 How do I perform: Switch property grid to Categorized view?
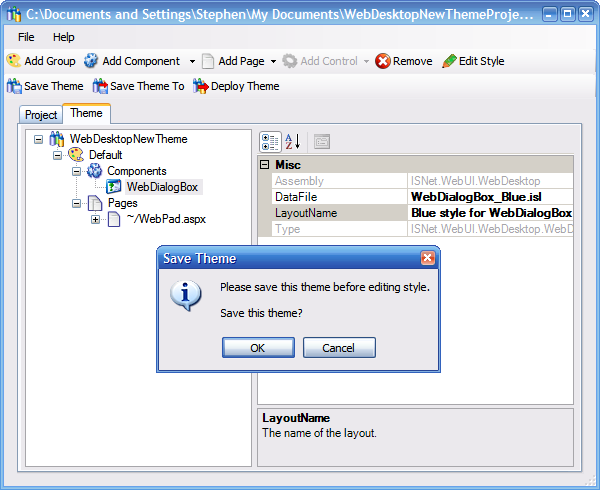pos(271,141)
